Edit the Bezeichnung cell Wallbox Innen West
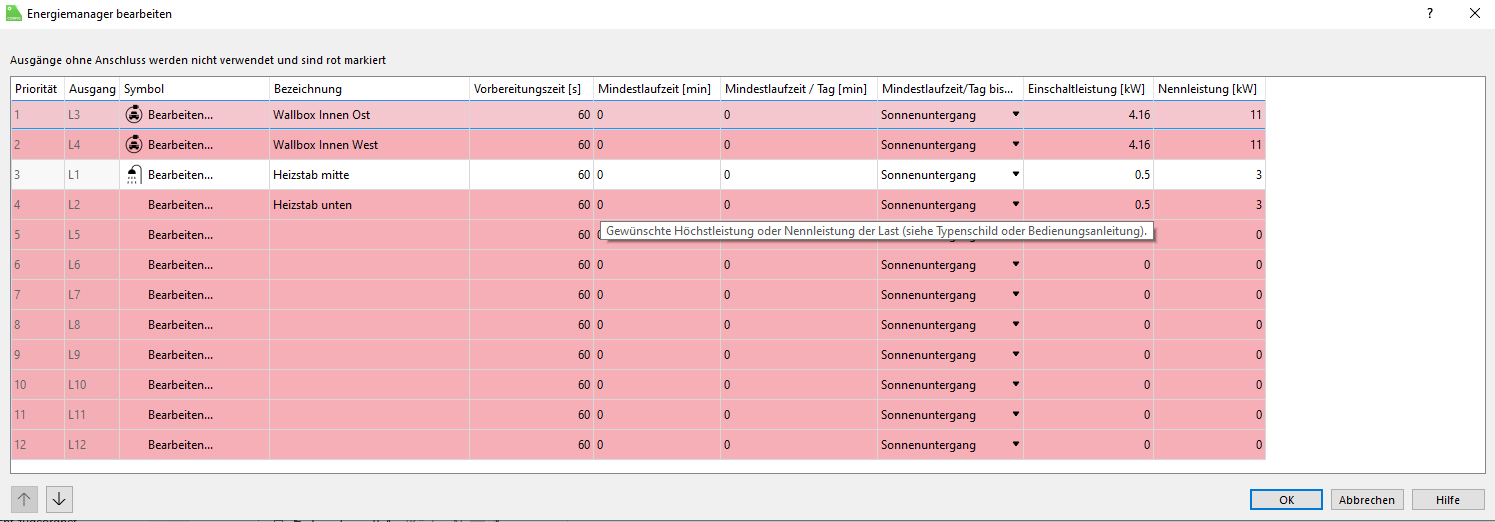This screenshot has height=522, width=1495. [325, 145]
